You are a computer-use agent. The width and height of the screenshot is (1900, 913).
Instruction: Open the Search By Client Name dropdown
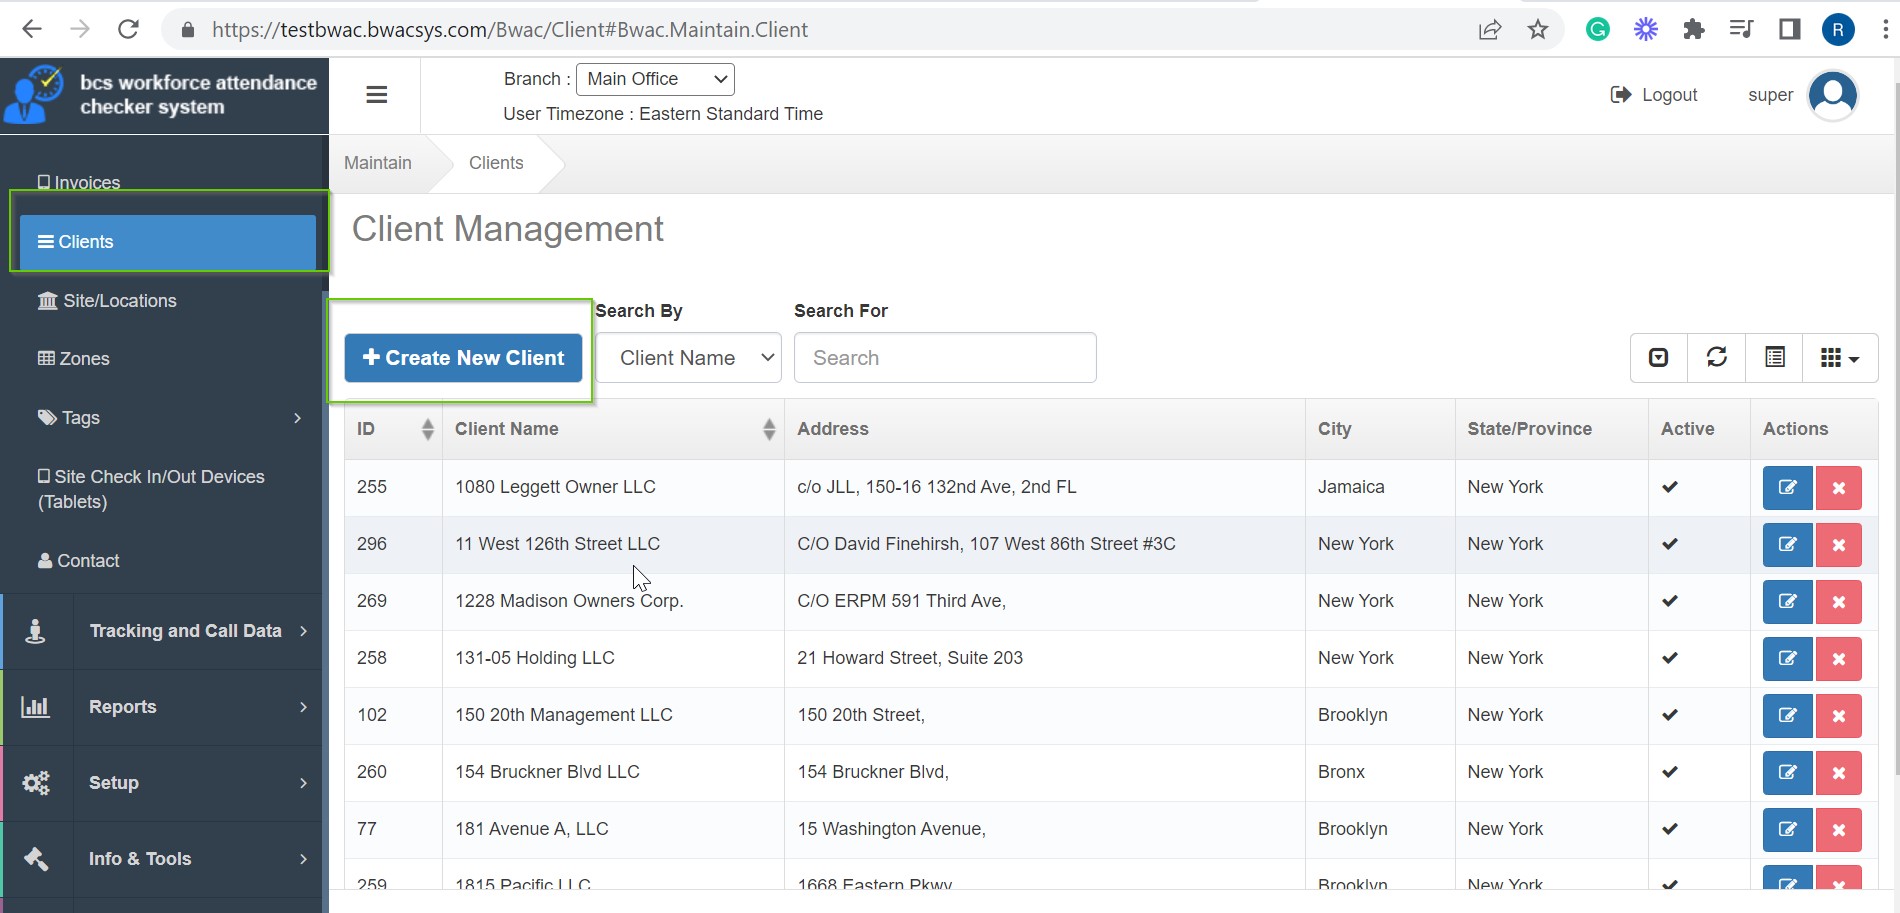click(688, 358)
